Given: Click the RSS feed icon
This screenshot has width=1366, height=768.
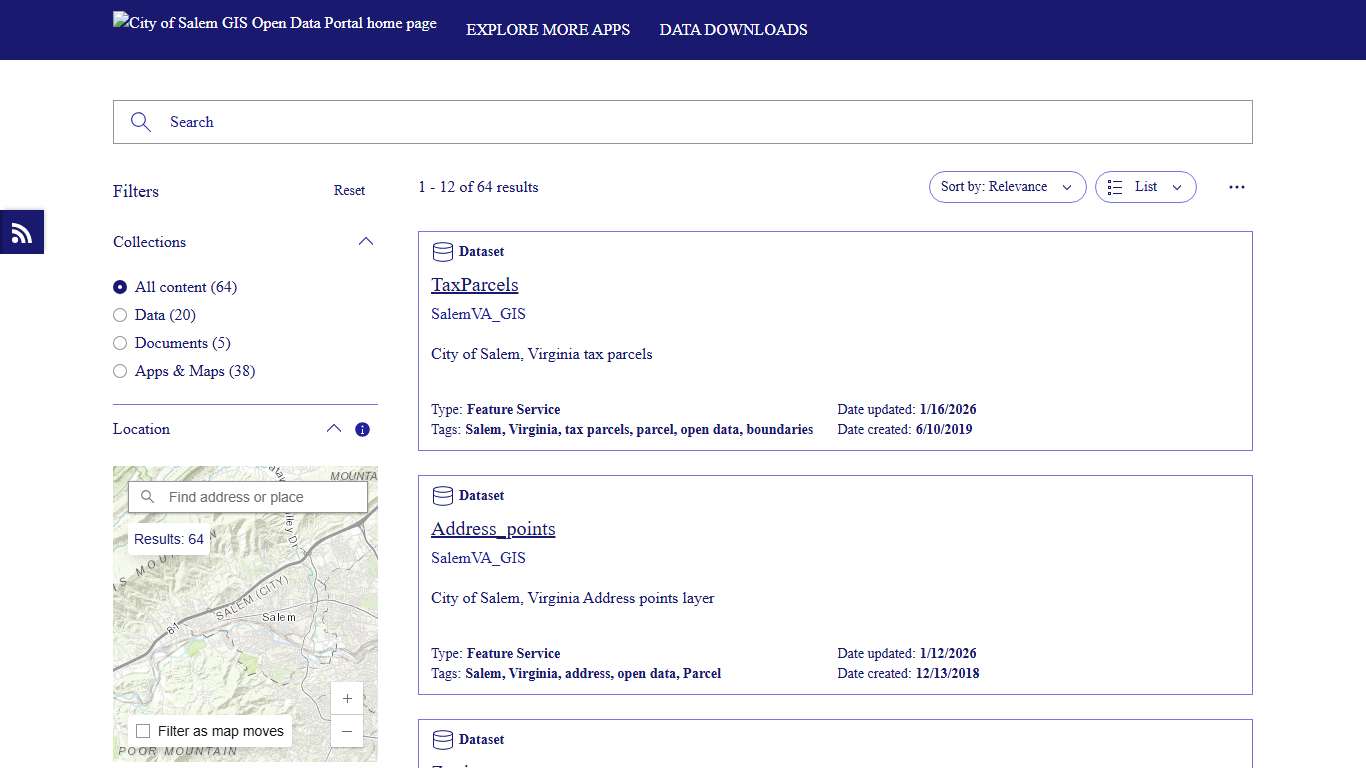Looking at the screenshot, I should tap(21, 231).
